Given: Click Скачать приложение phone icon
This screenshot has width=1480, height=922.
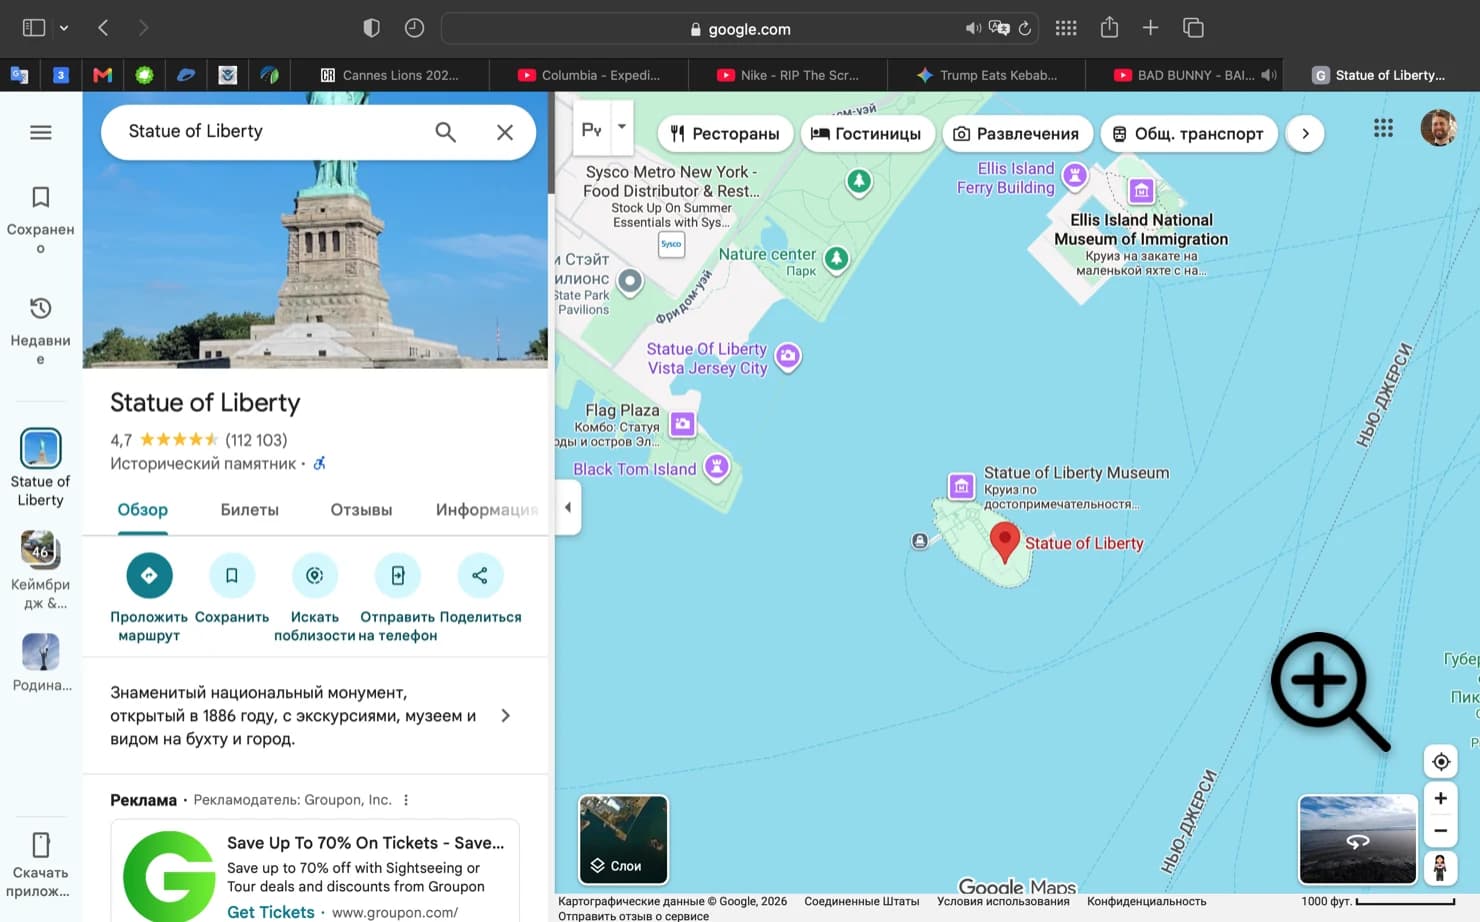Looking at the screenshot, I should click(x=41, y=845).
